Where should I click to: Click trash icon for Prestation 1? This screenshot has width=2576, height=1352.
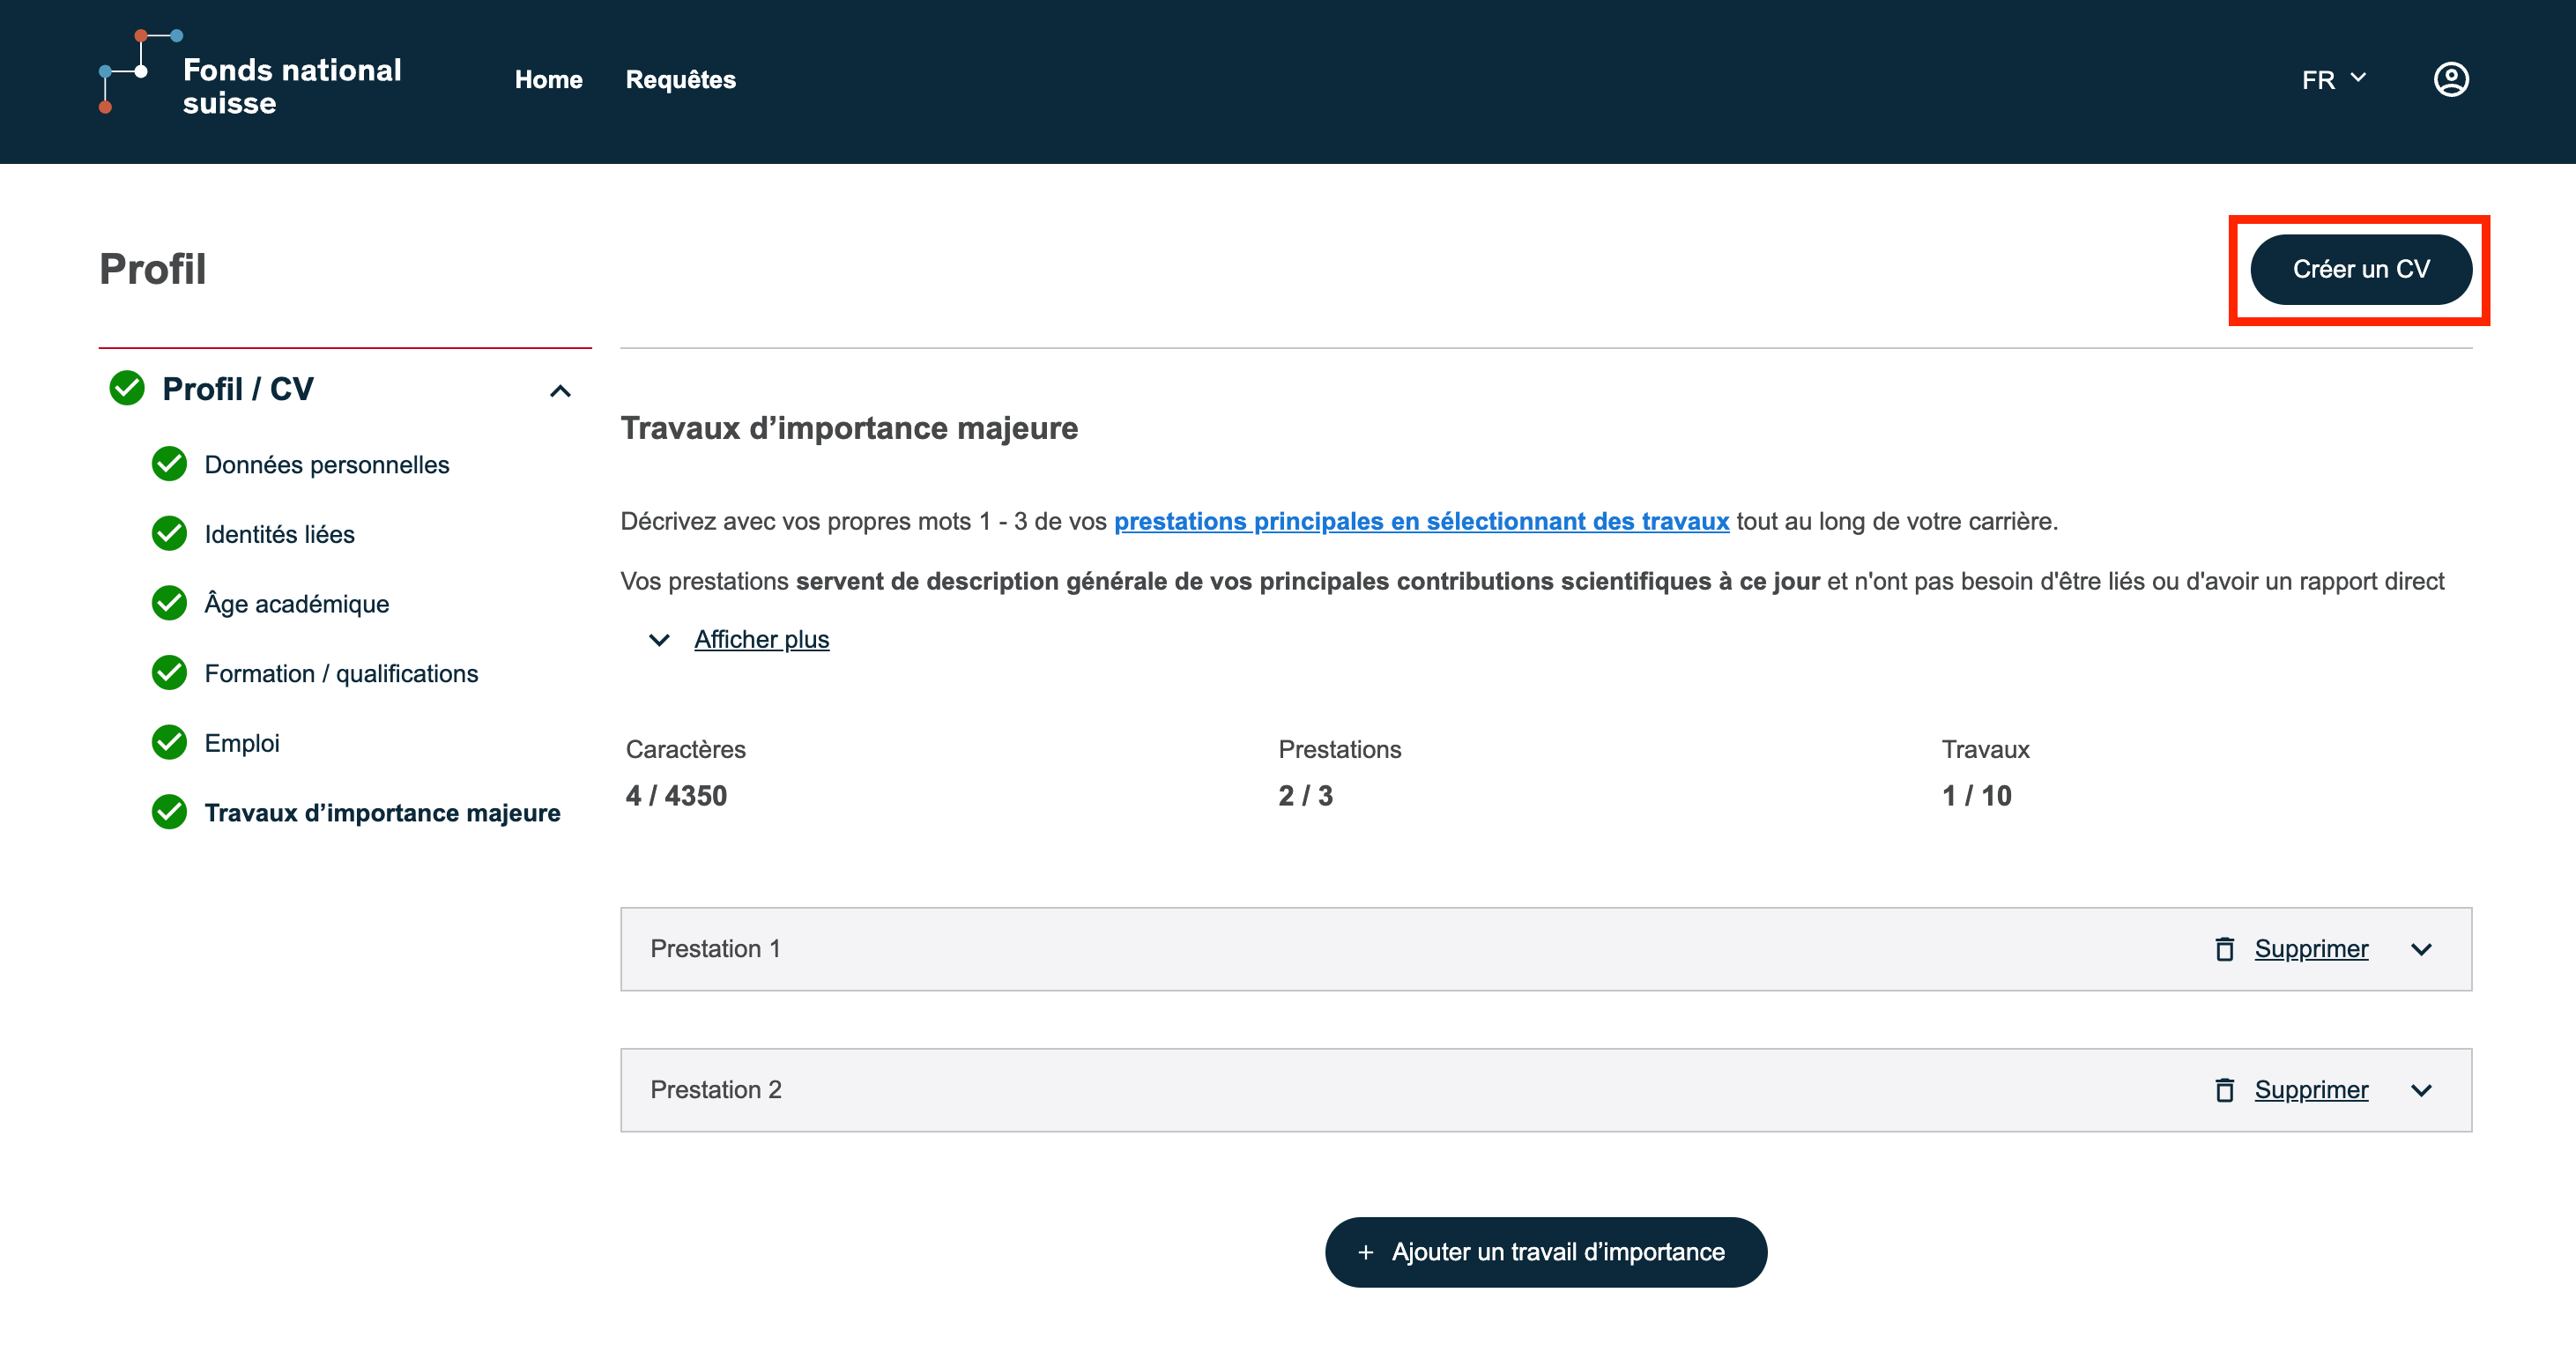pos(2224,948)
